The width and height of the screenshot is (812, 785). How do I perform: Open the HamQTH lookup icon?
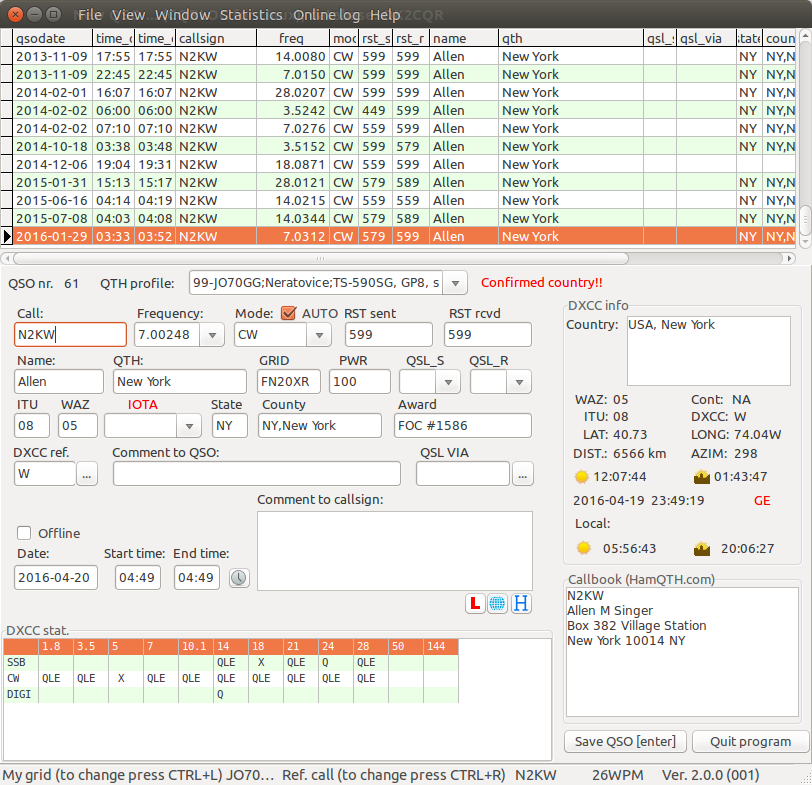520,603
